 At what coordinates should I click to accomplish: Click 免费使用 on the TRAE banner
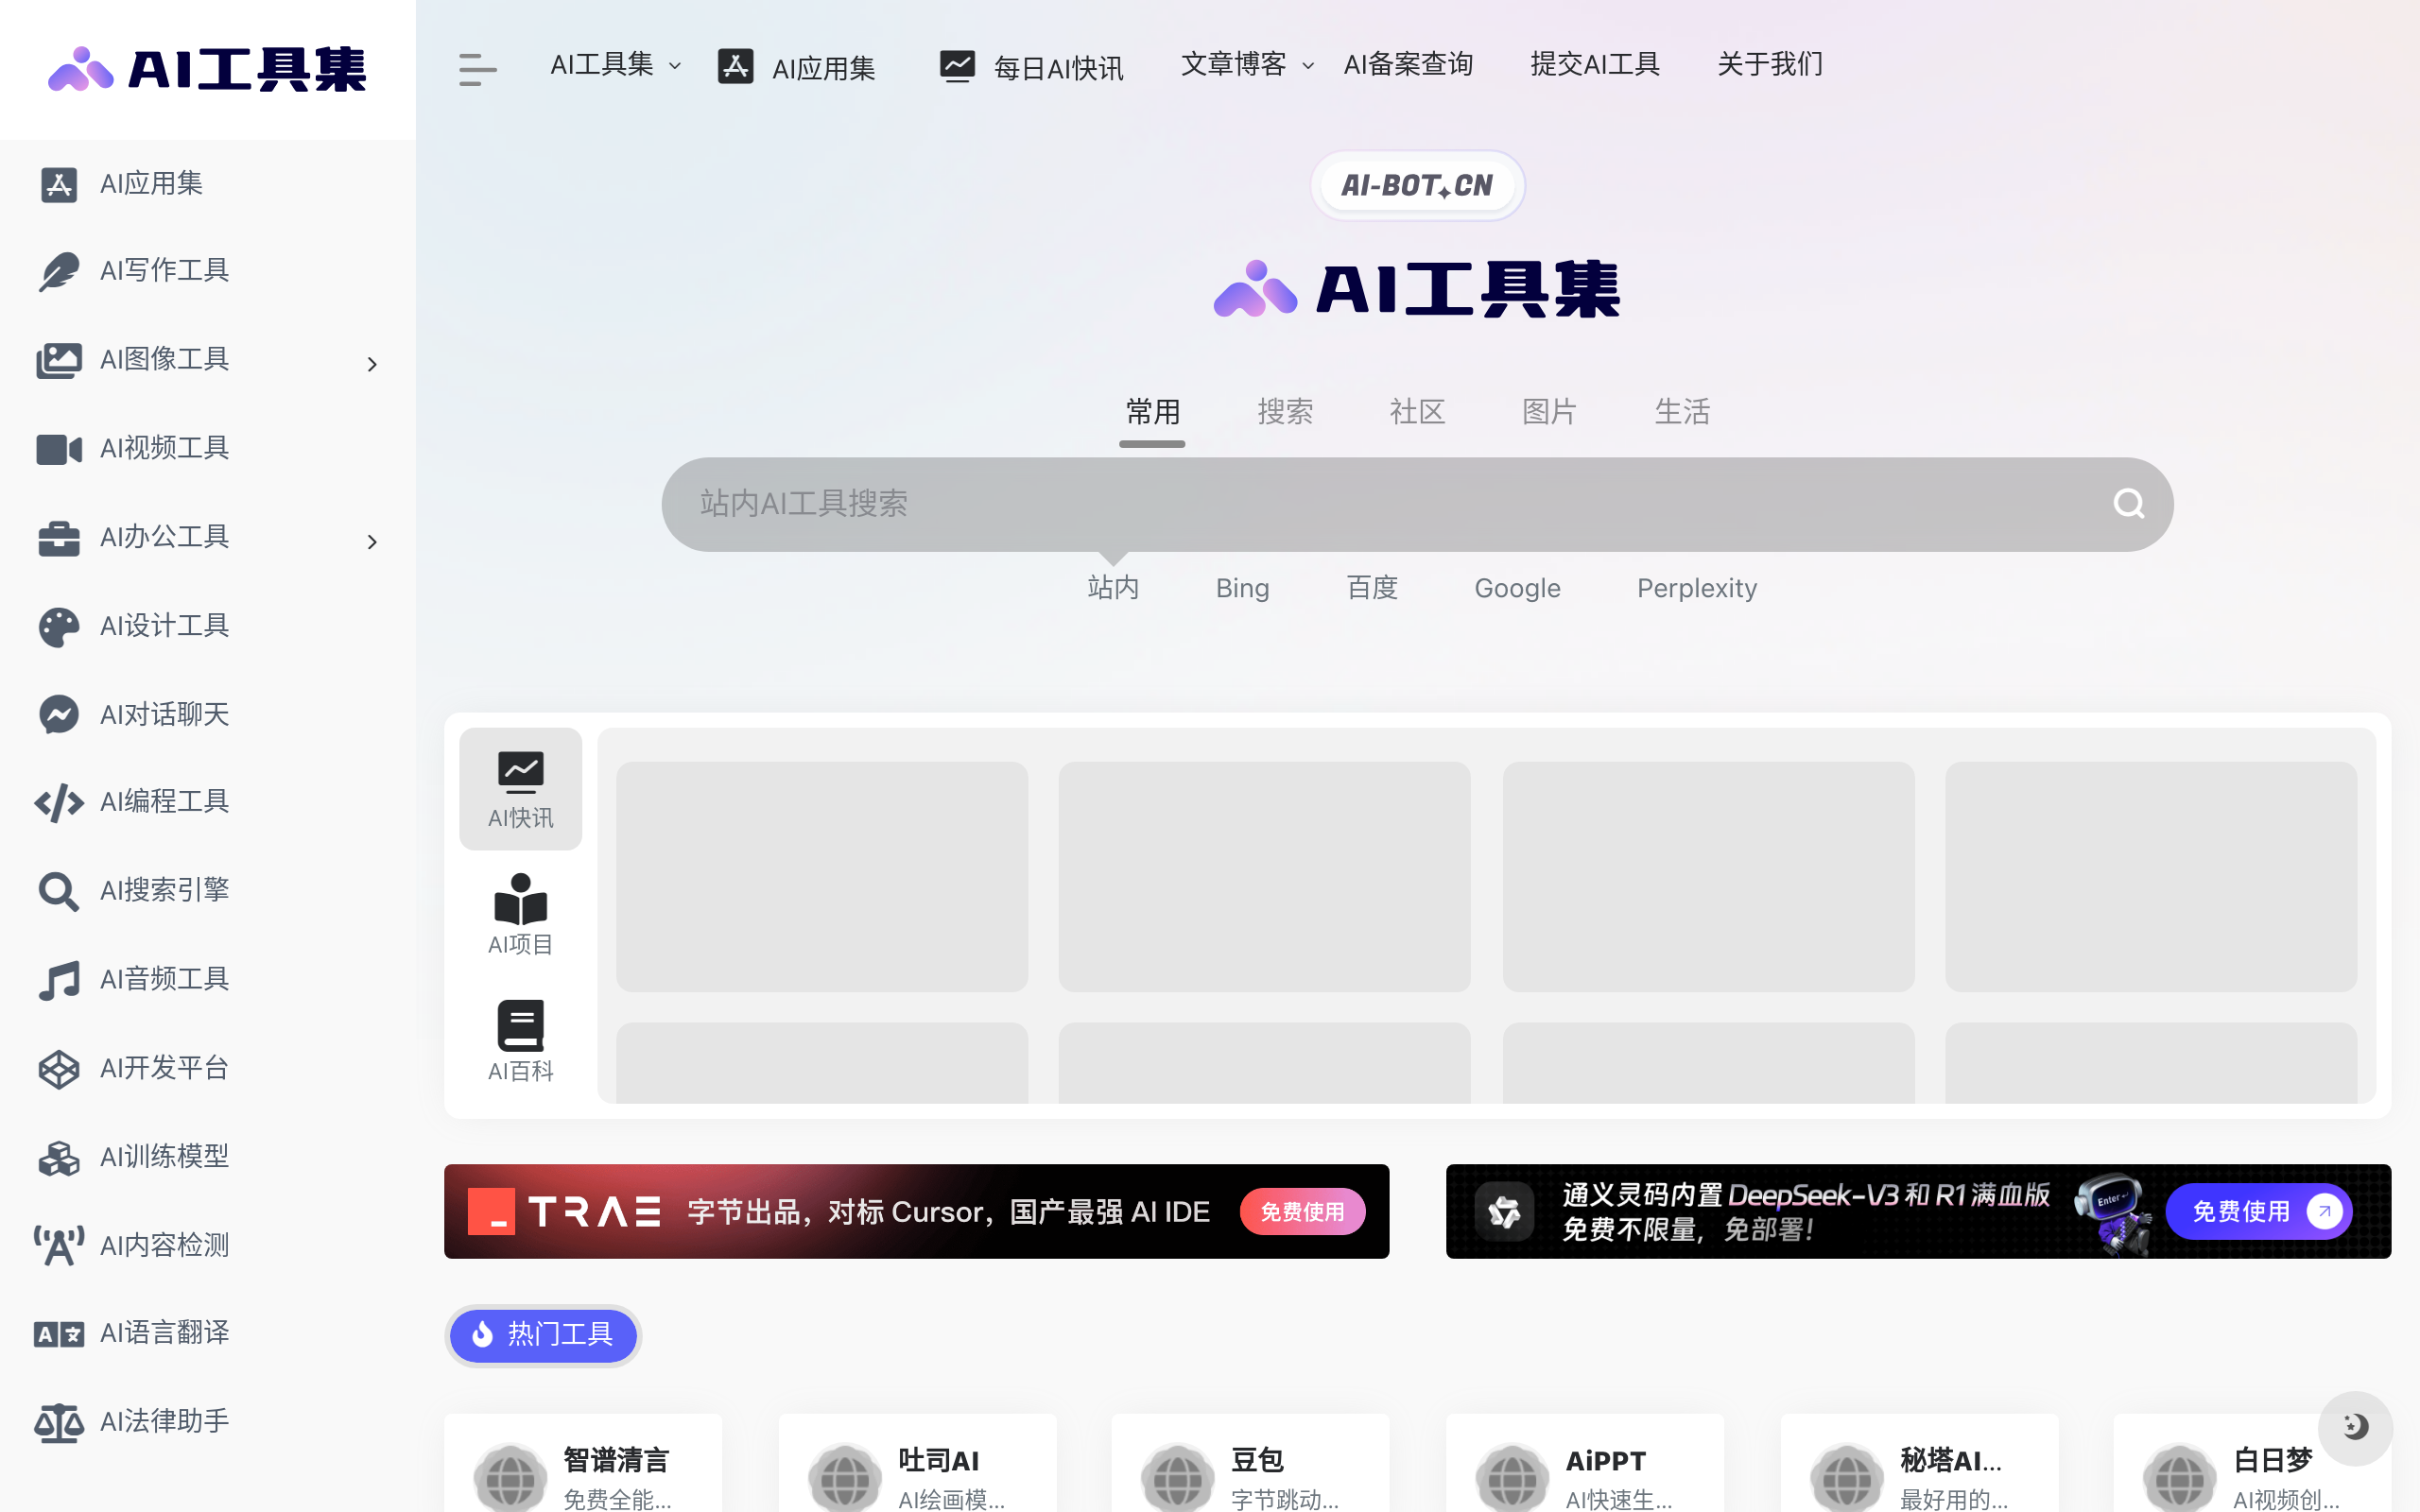1302,1211
